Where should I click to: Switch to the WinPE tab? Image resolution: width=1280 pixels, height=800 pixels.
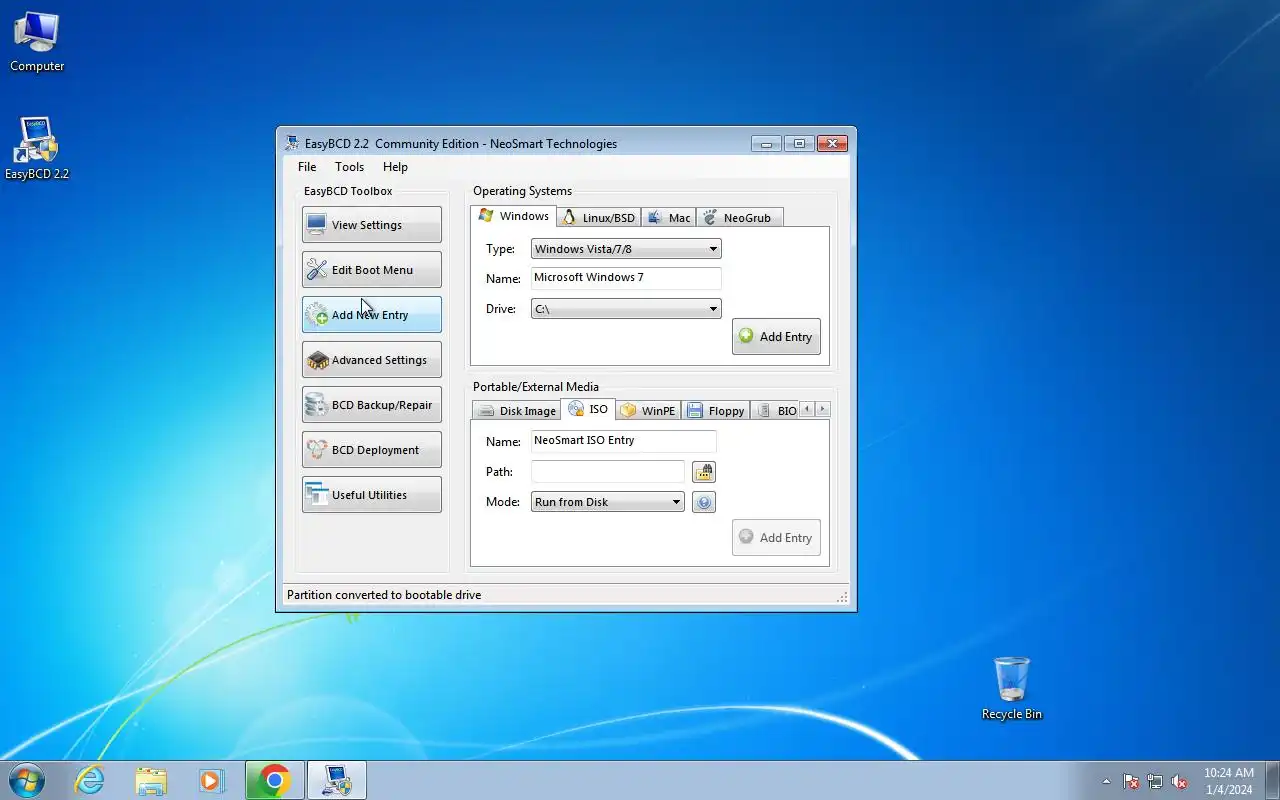coord(648,410)
